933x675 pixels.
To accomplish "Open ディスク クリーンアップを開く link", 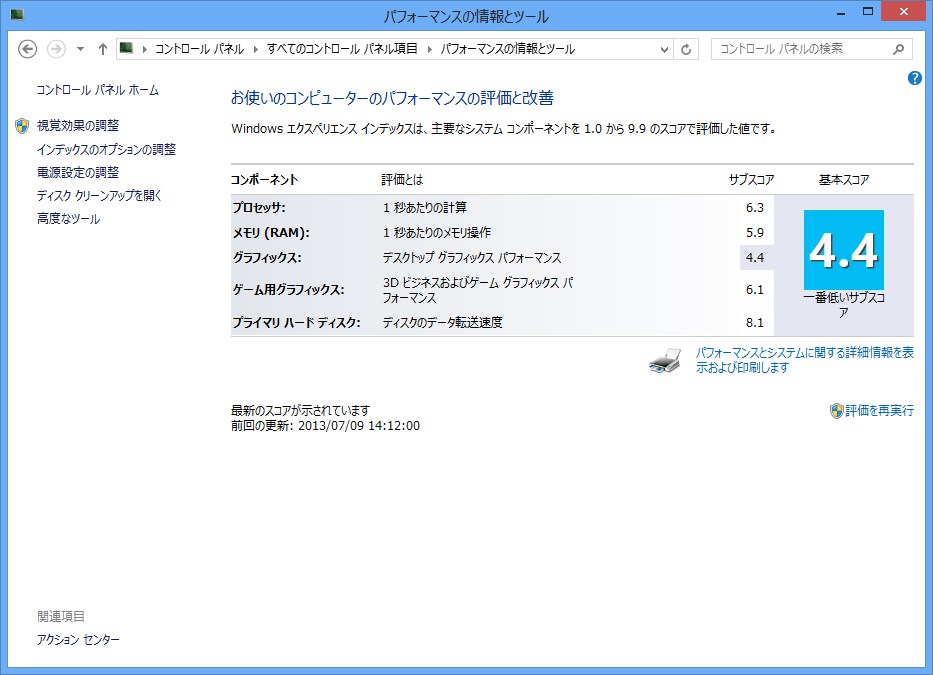I will pyautogui.click(x=99, y=196).
